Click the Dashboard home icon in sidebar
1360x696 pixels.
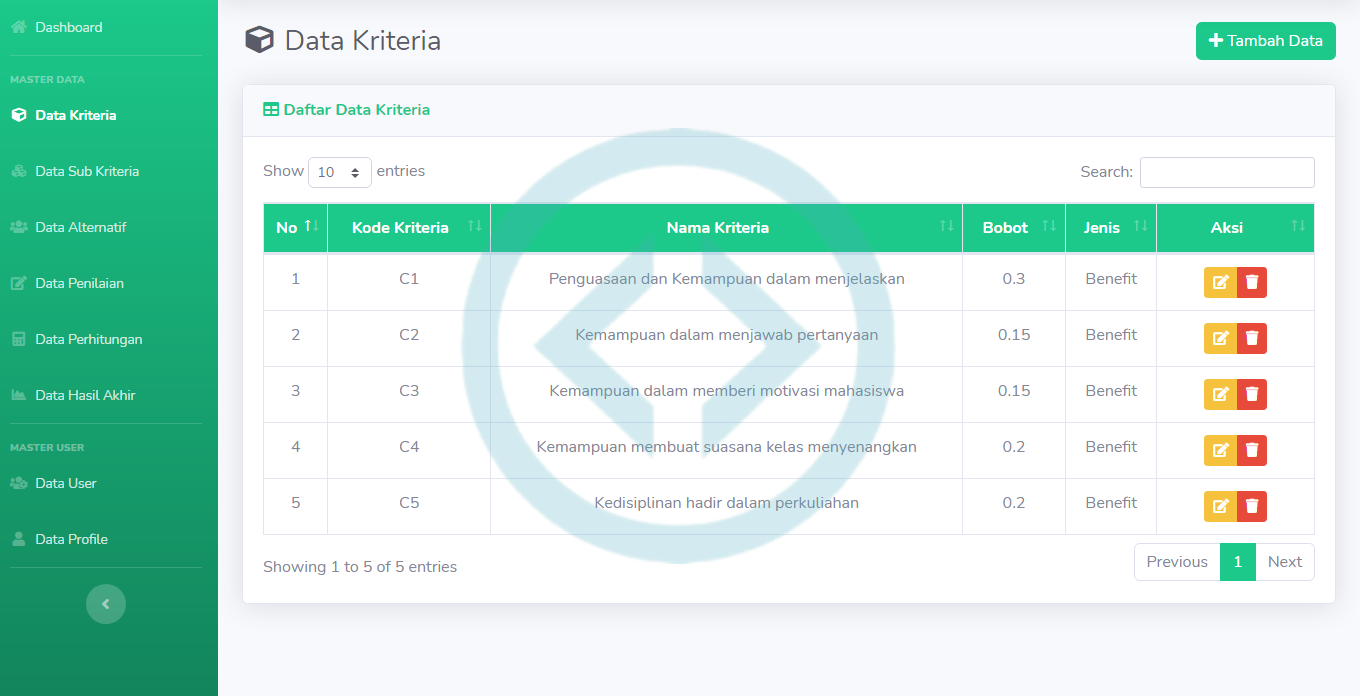[x=19, y=27]
